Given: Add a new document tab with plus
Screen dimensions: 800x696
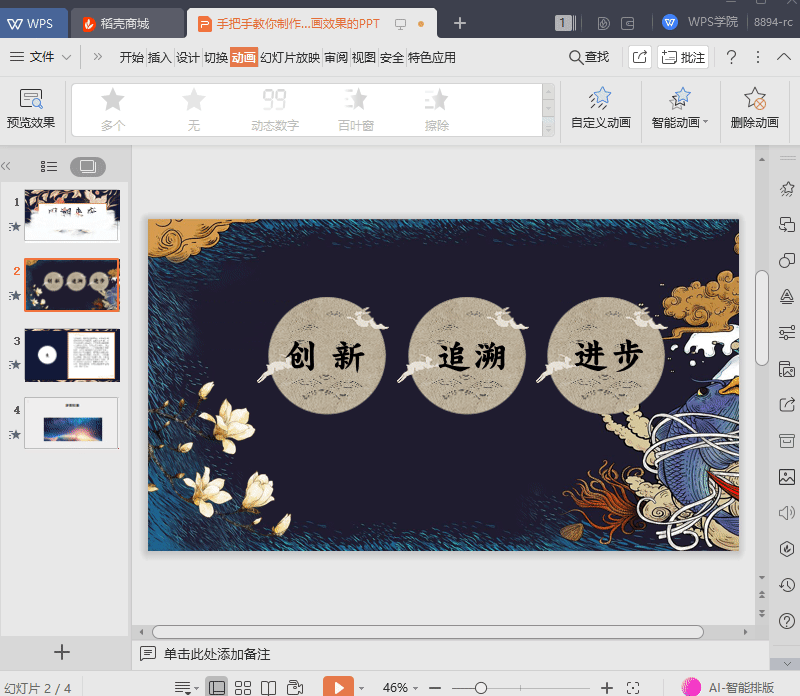Looking at the screenshot, I should (x=460, y=23).
